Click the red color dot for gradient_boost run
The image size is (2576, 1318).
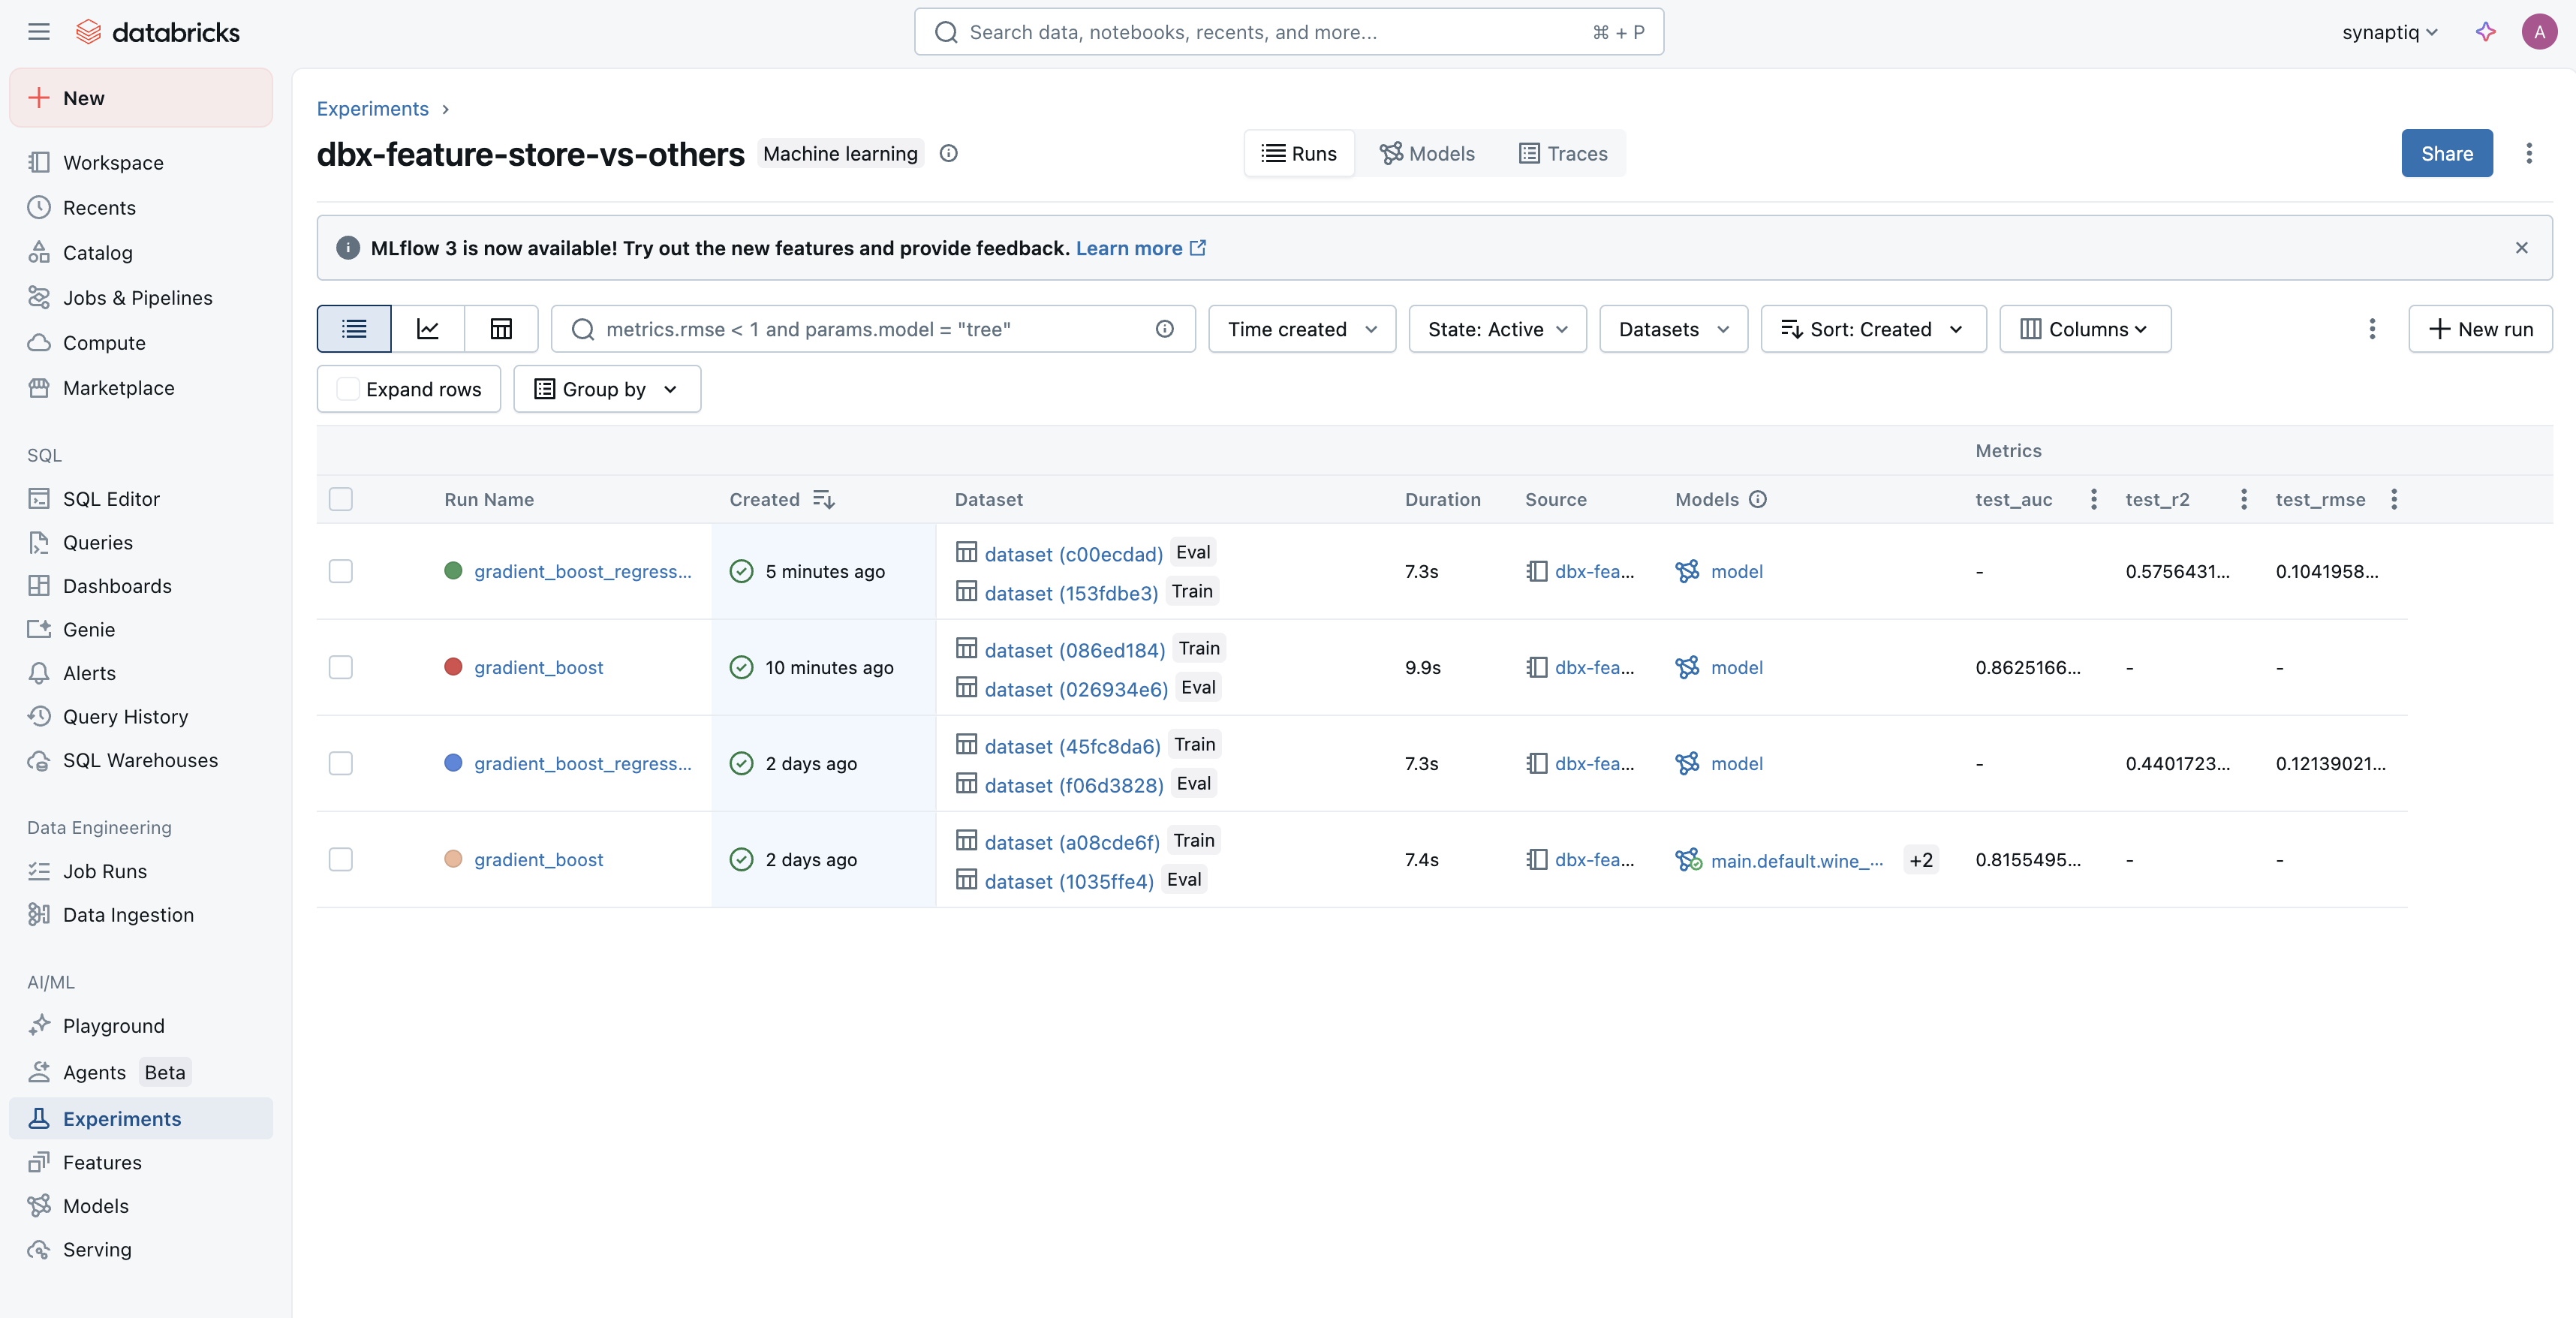[453, 667]
